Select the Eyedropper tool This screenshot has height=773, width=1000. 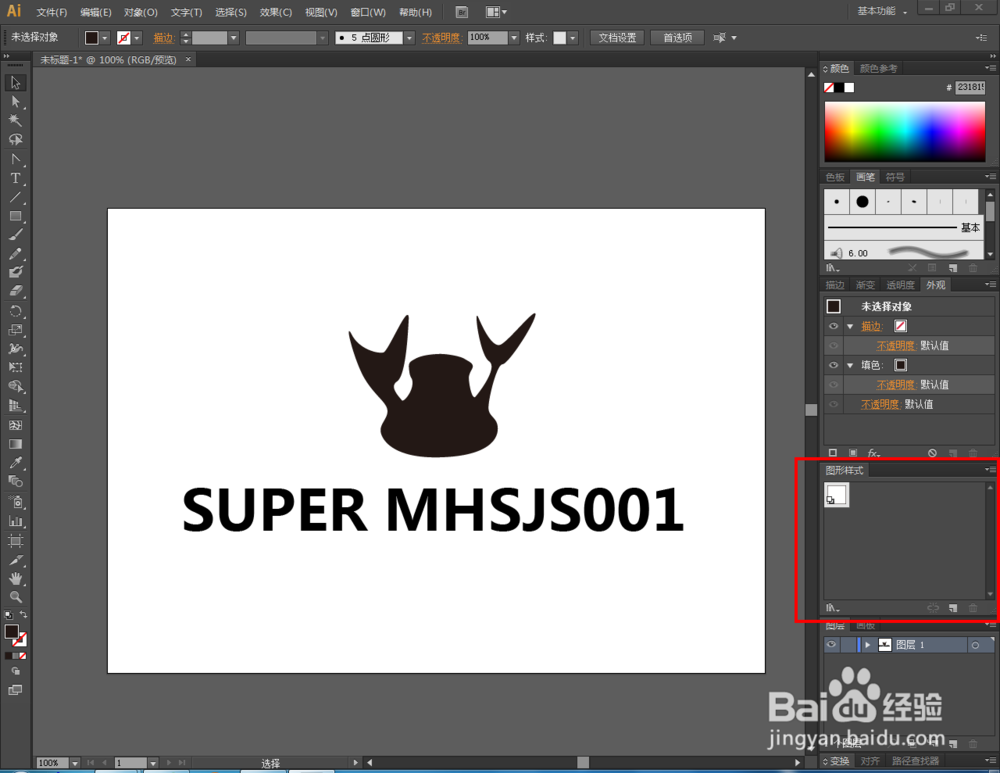click(15, 462)
